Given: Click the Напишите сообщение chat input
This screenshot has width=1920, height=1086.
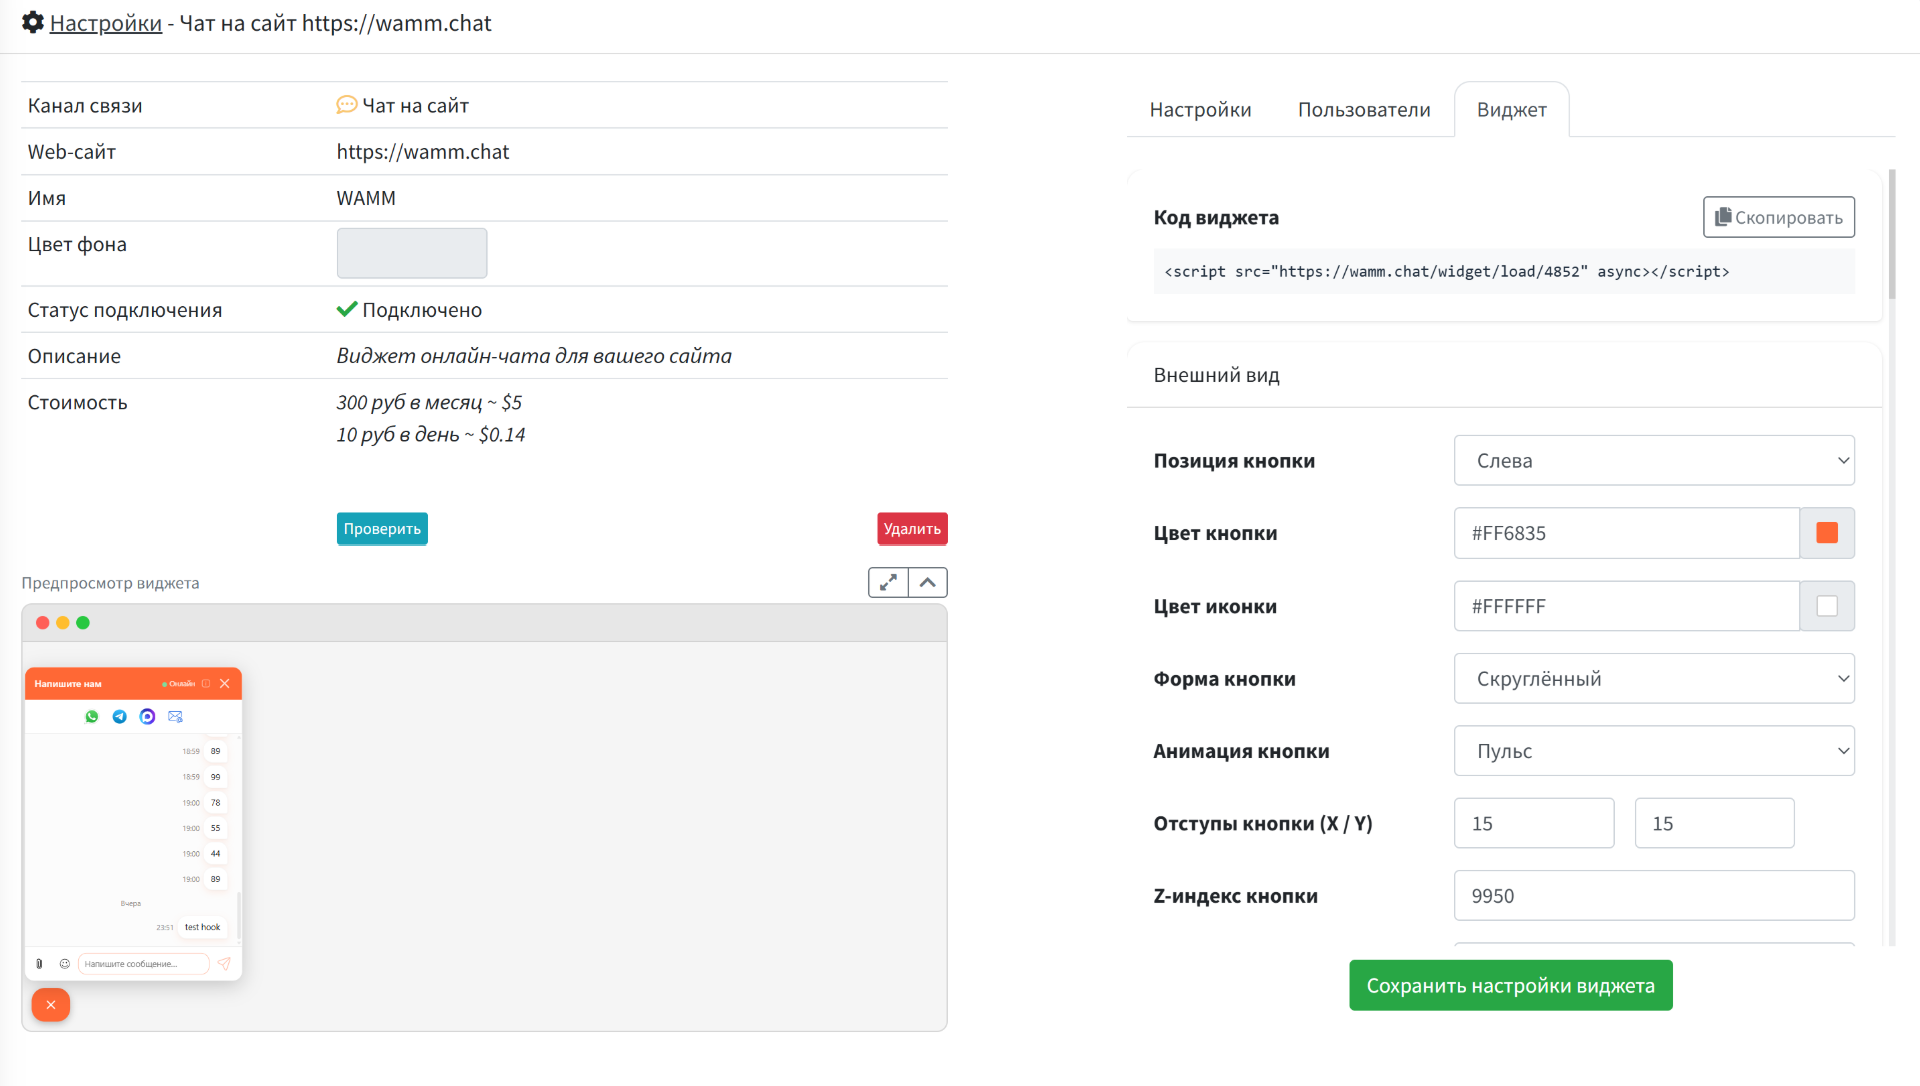Looking at the screenshot, I should point(143,964).
